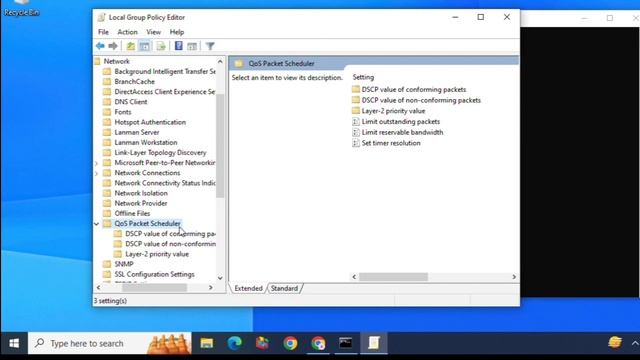640x360 pixels.
Task: Select Set timer resolution setting
Action: tap(391, 143)
